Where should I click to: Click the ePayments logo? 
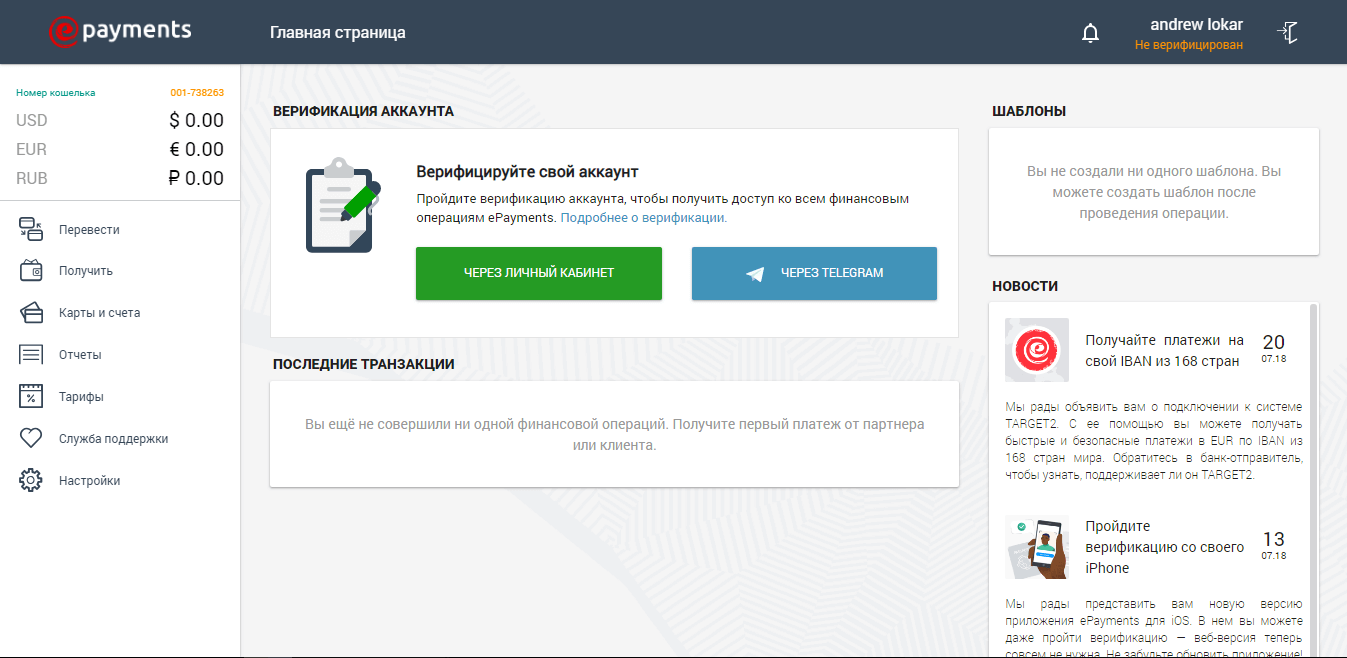[x=120, y=32]
